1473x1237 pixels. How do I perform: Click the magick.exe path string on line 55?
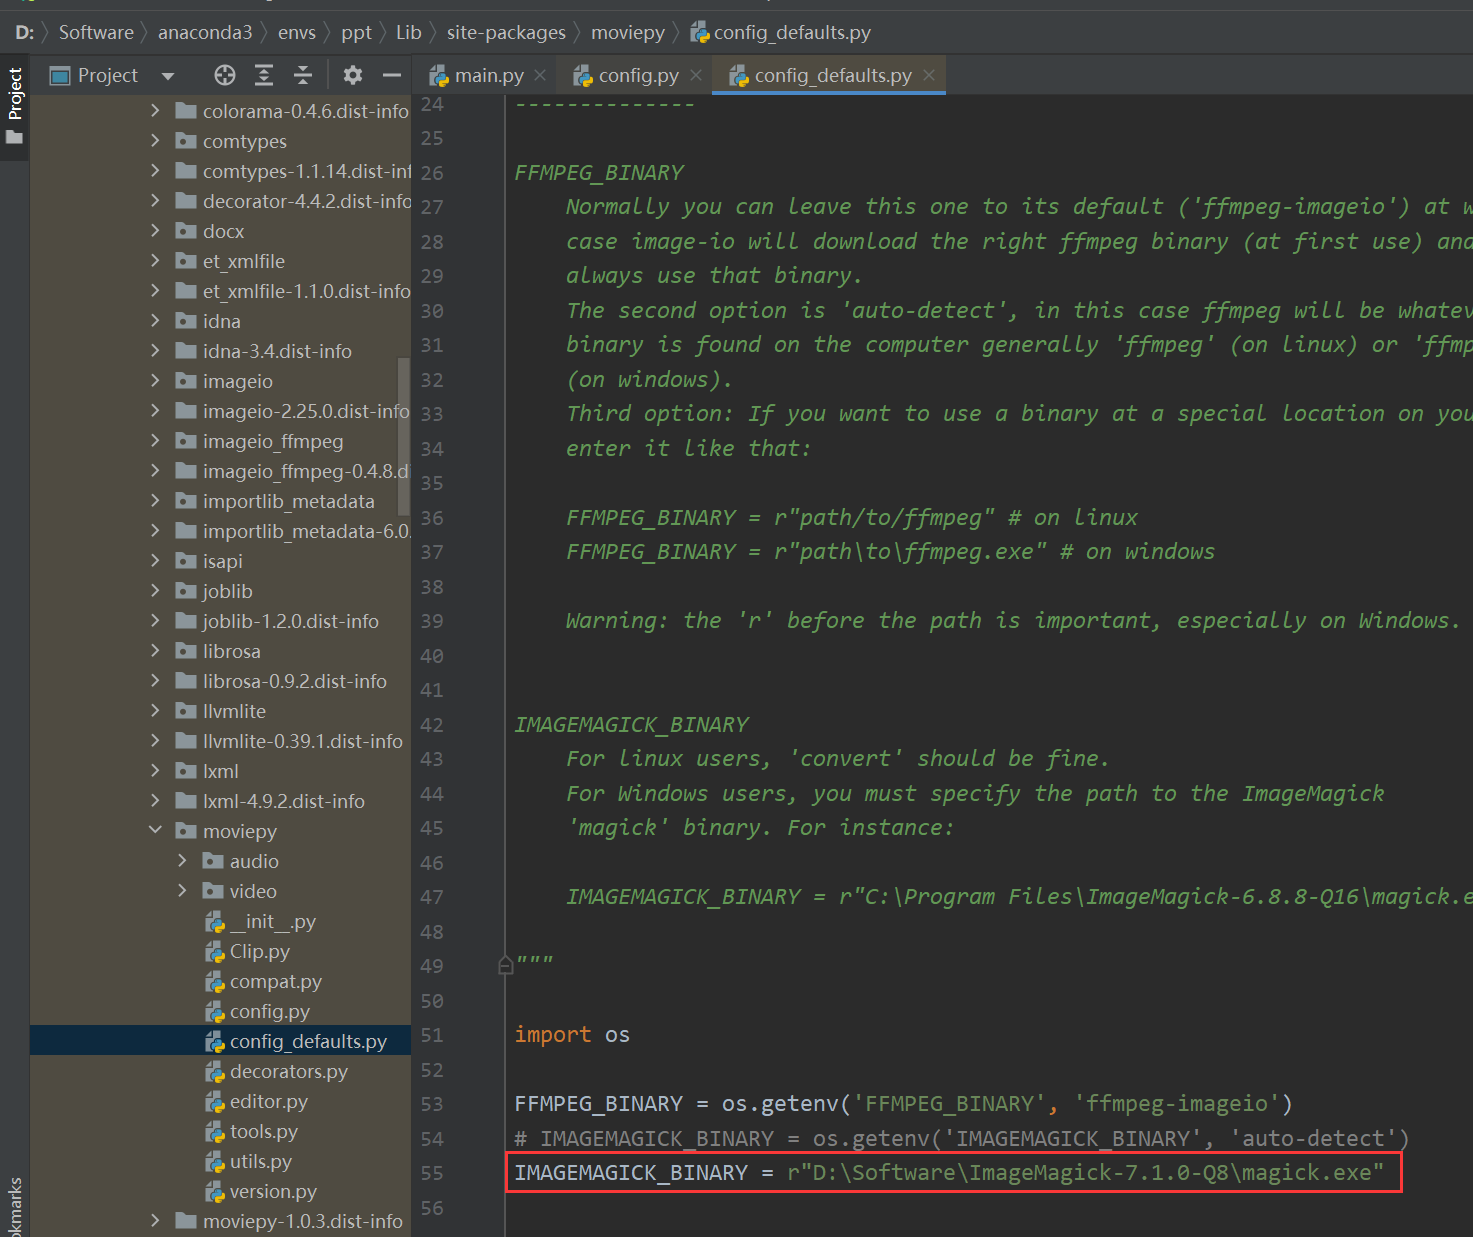pyautogui.click(x=1085, y=1173)
